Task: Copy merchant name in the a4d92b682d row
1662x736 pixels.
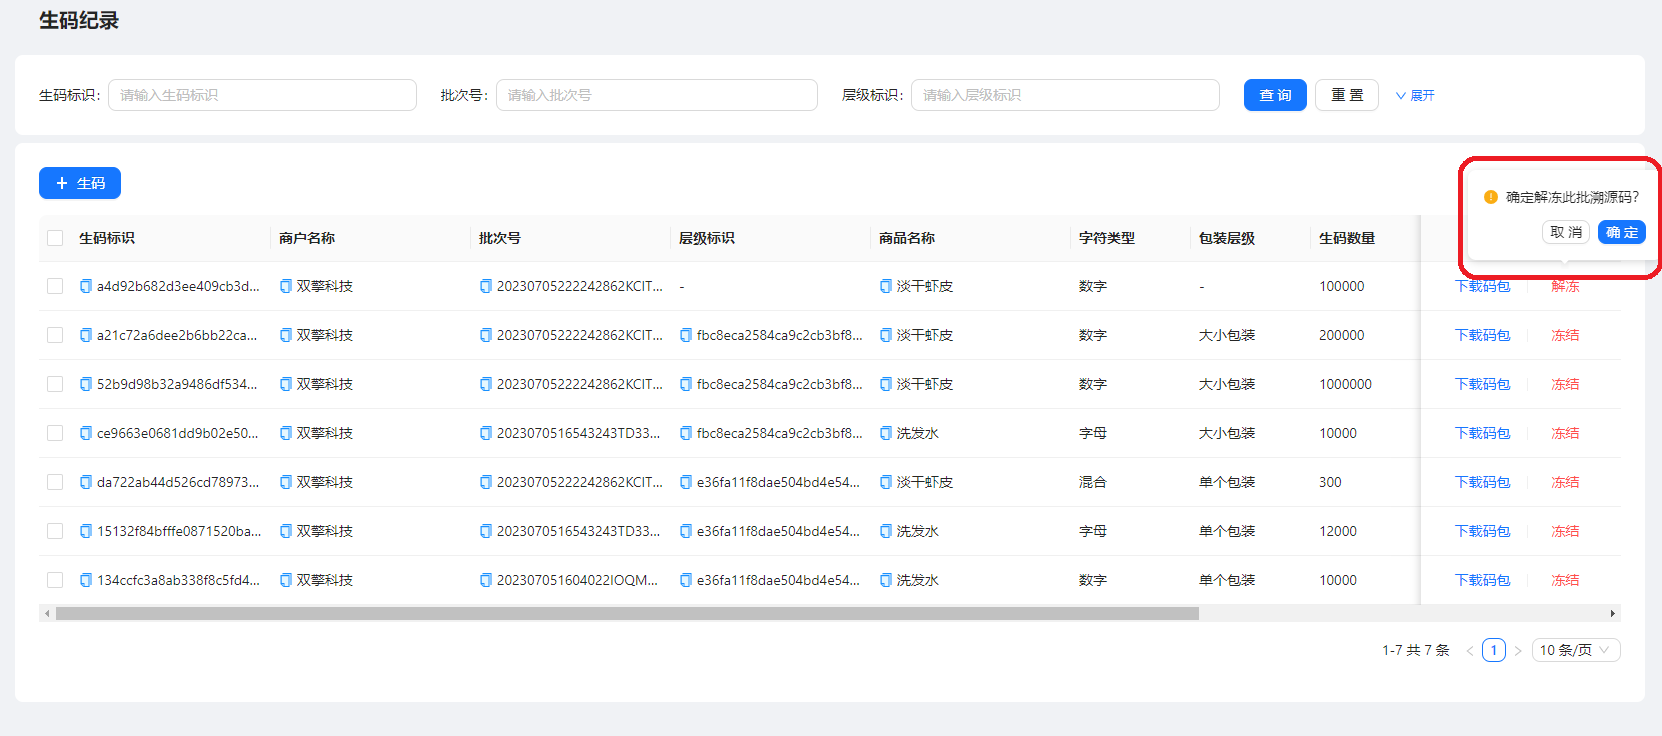Action: [x=286, y=286]
